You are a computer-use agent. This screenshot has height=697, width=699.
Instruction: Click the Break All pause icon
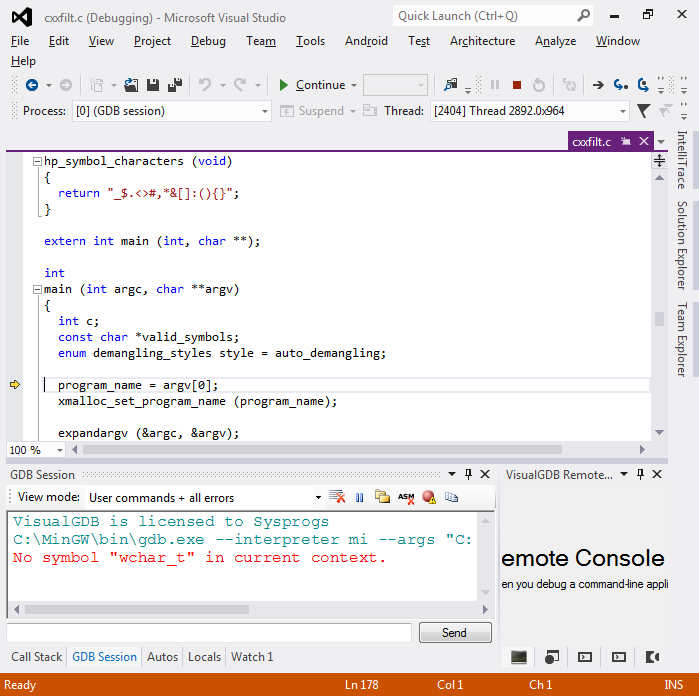click(495, 85)
